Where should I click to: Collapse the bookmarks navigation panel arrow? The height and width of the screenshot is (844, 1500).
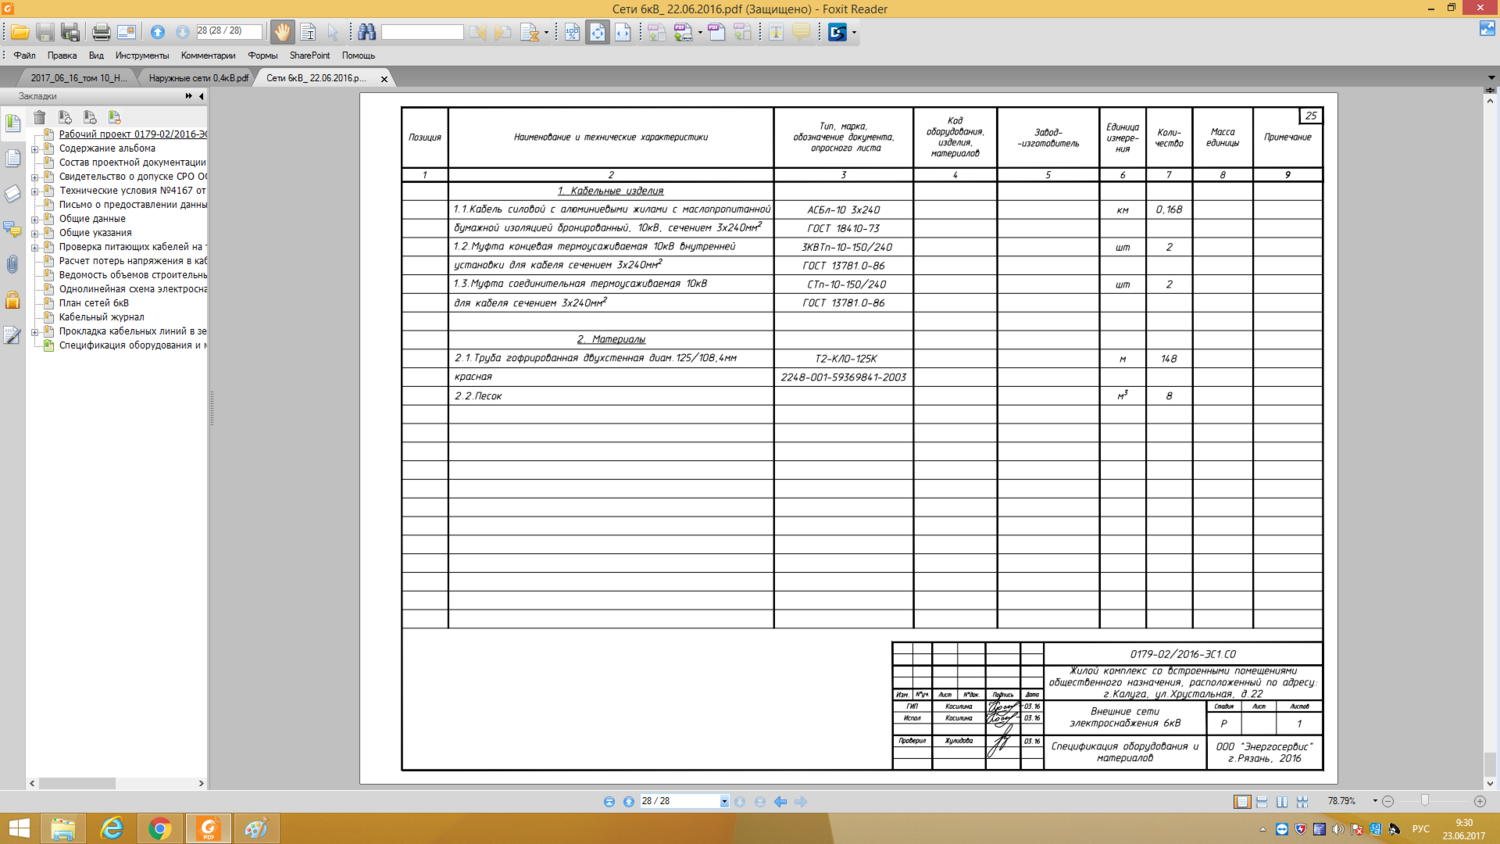coord(201,96)
